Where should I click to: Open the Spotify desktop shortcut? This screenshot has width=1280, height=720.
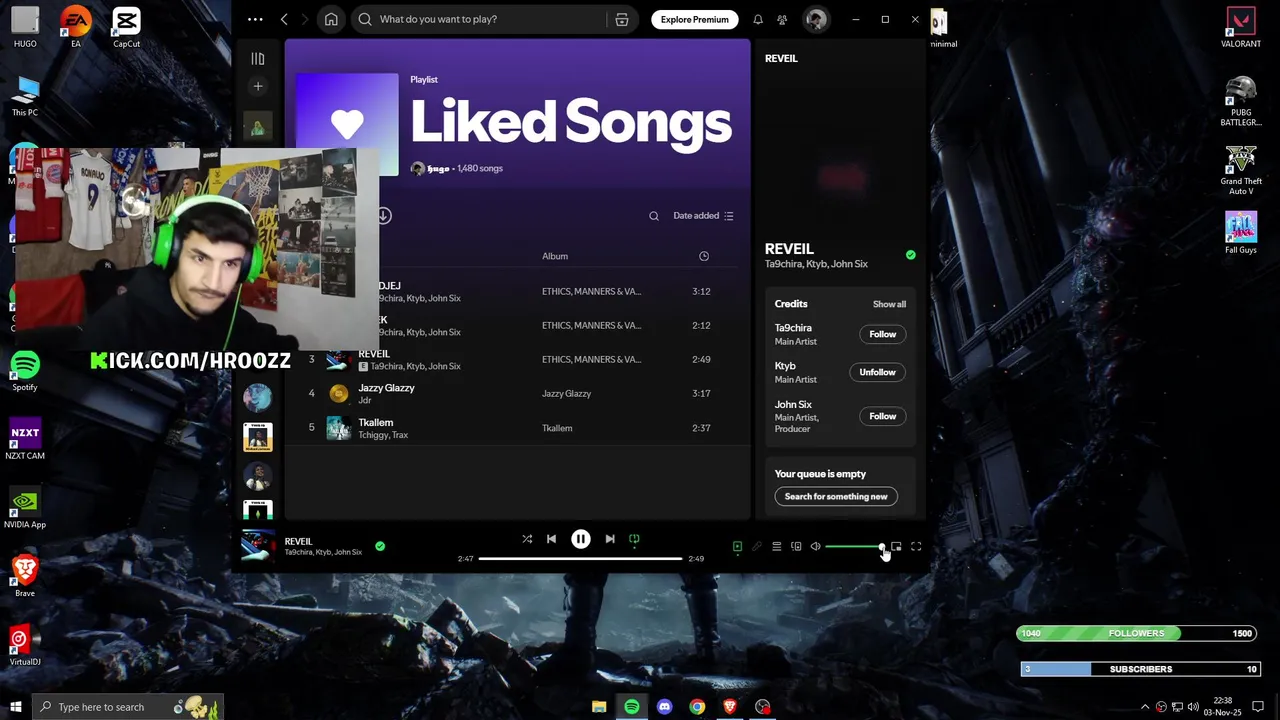(x=25, y=371)
